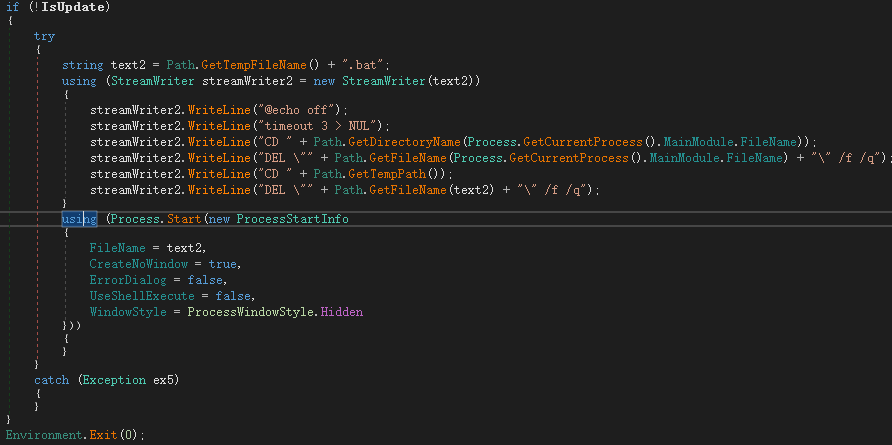Click the Start method in Process.Start

pos(184,219)
